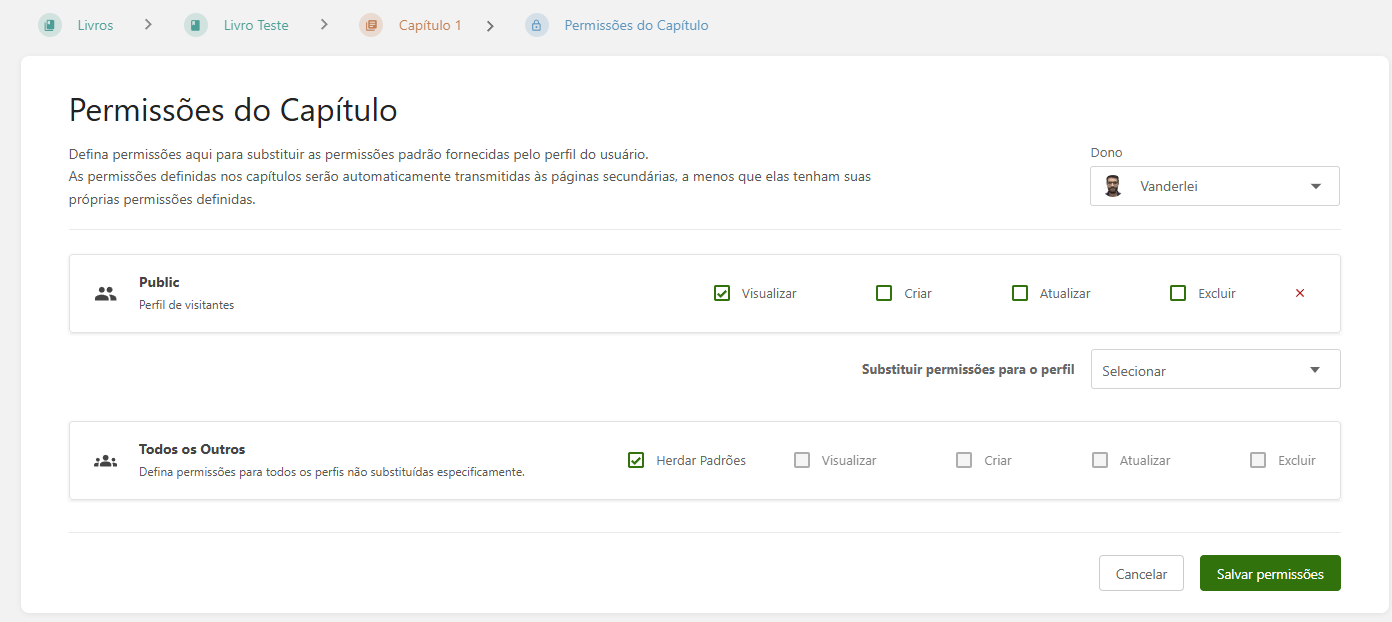Image resolution: width=1392 pixels, height=622 pixels.
Task: Click Salvar permissões button
Action: [1270, 573]
